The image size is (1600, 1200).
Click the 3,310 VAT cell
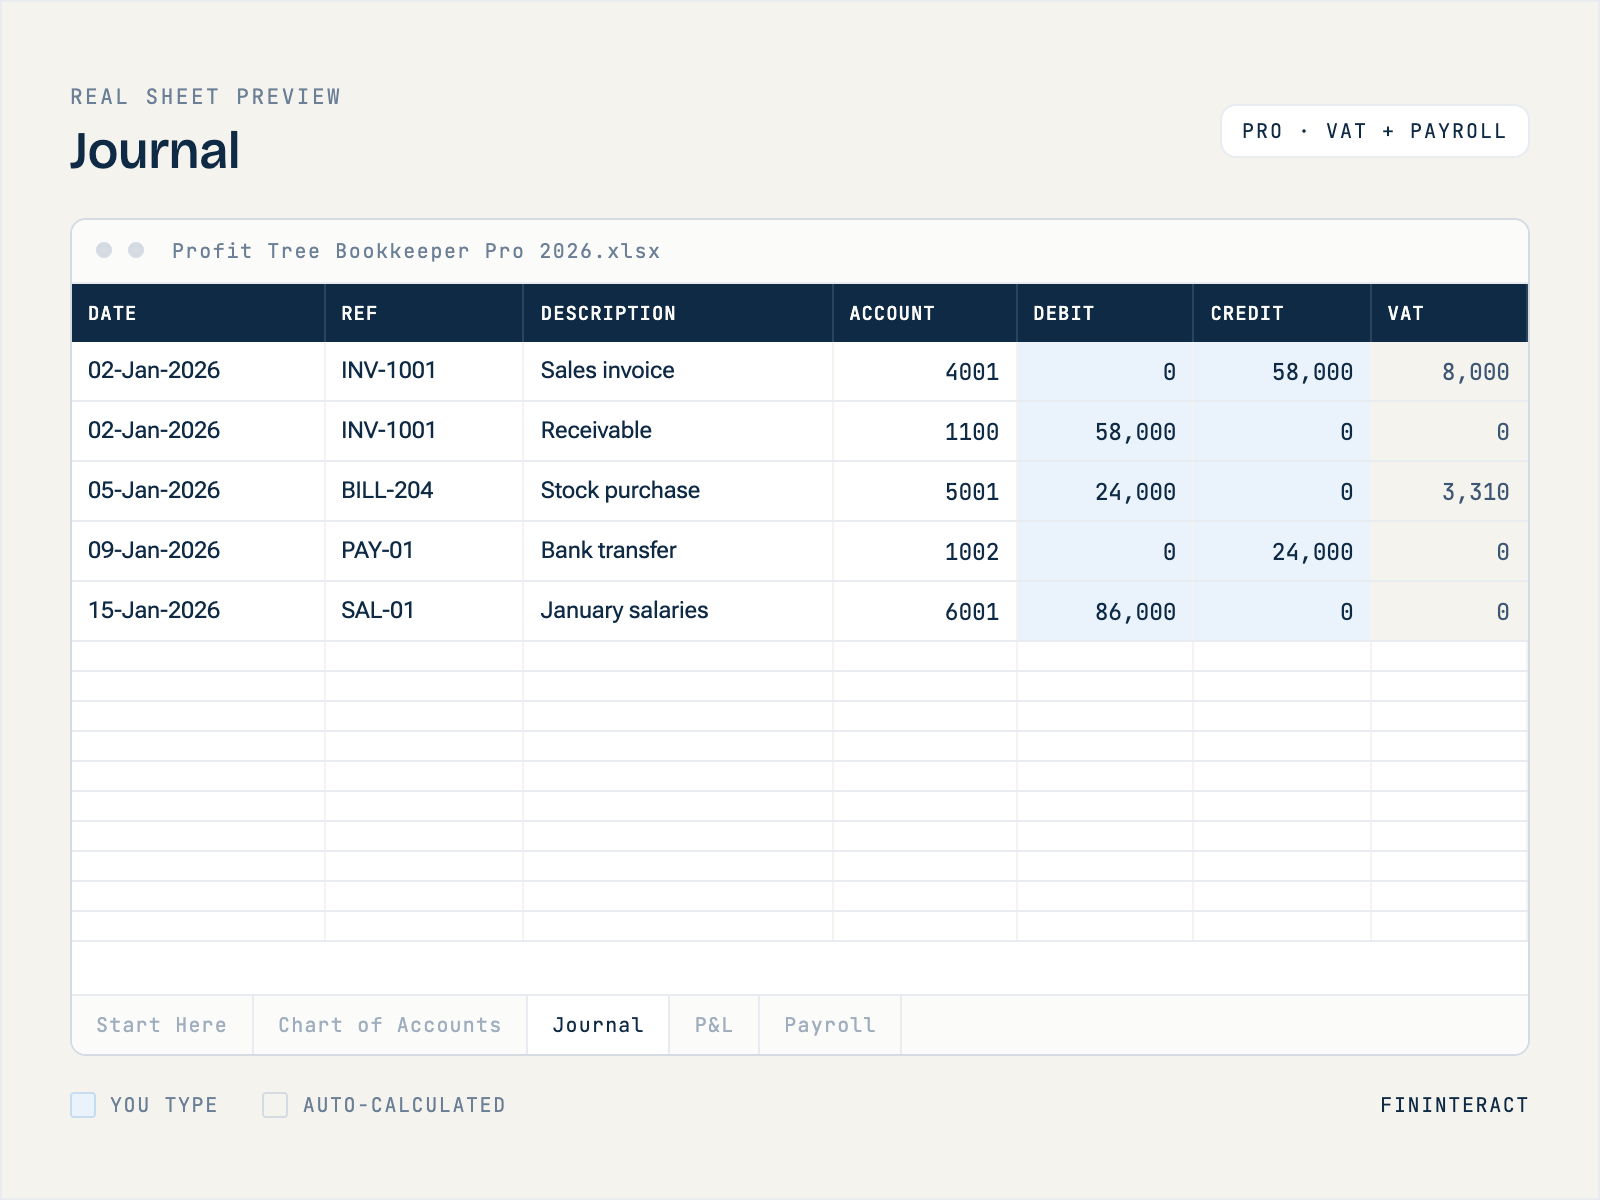click(x=1450, y=491)
